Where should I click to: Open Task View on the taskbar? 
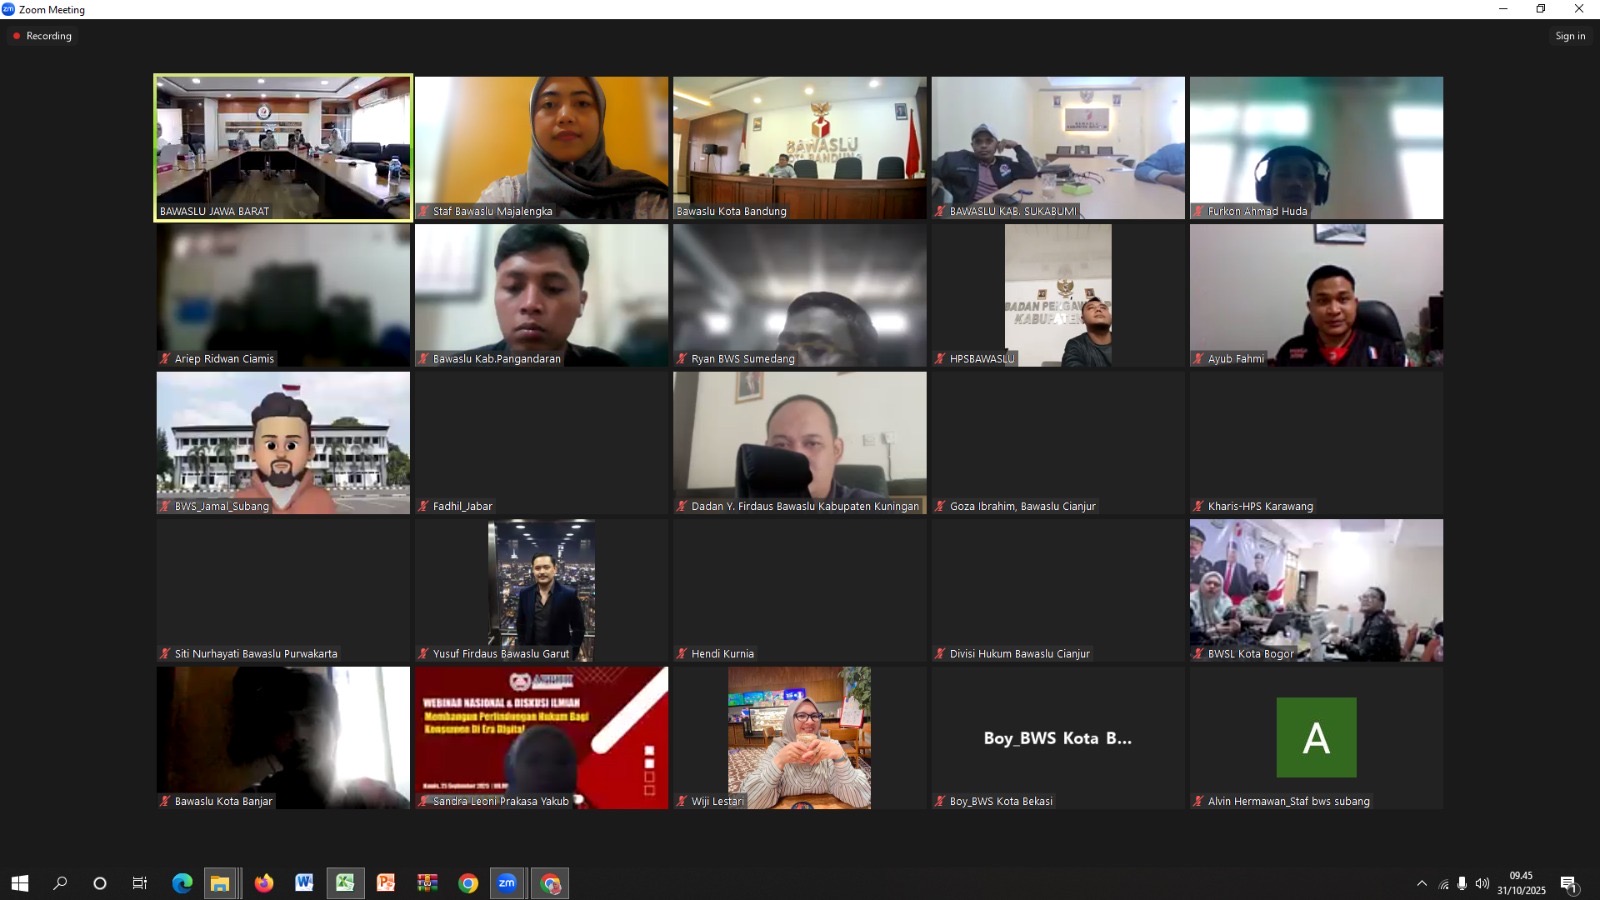[x=140, y=883]
